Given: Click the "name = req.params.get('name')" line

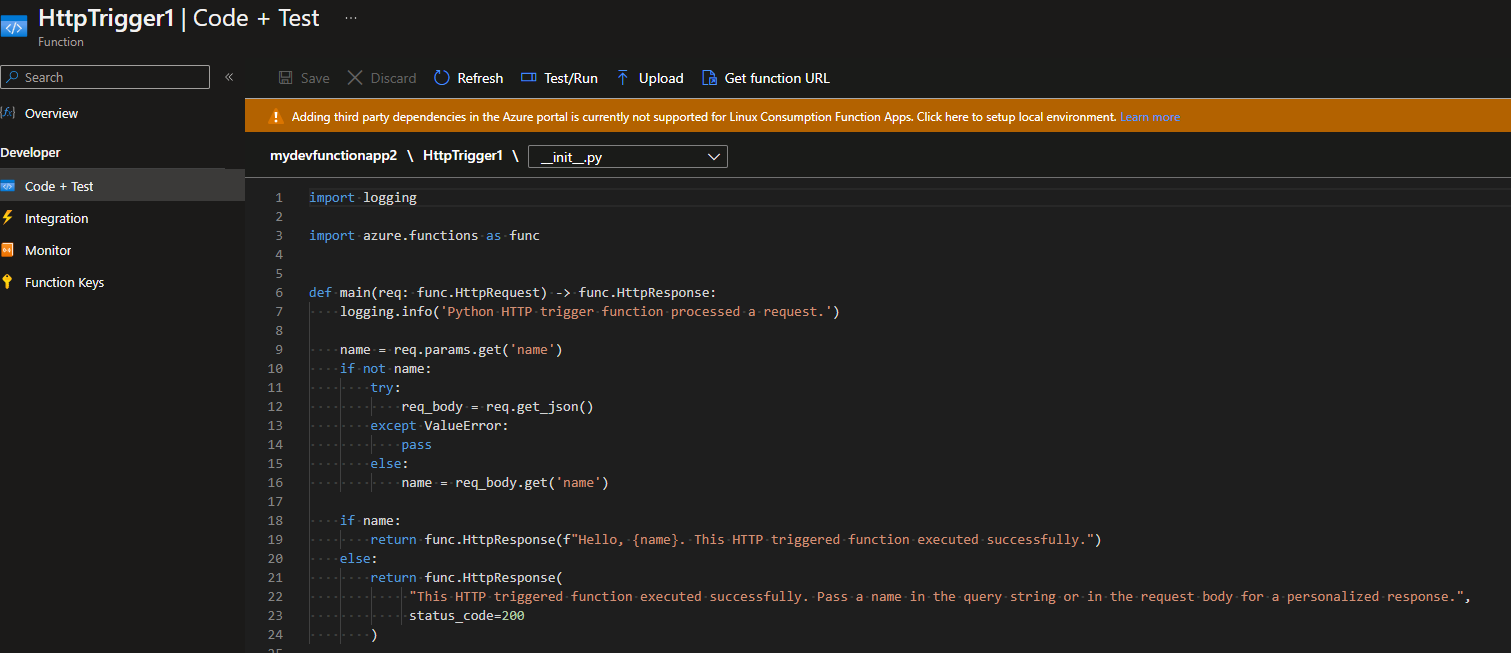Looking at the screenshot, I should (451, 350).
